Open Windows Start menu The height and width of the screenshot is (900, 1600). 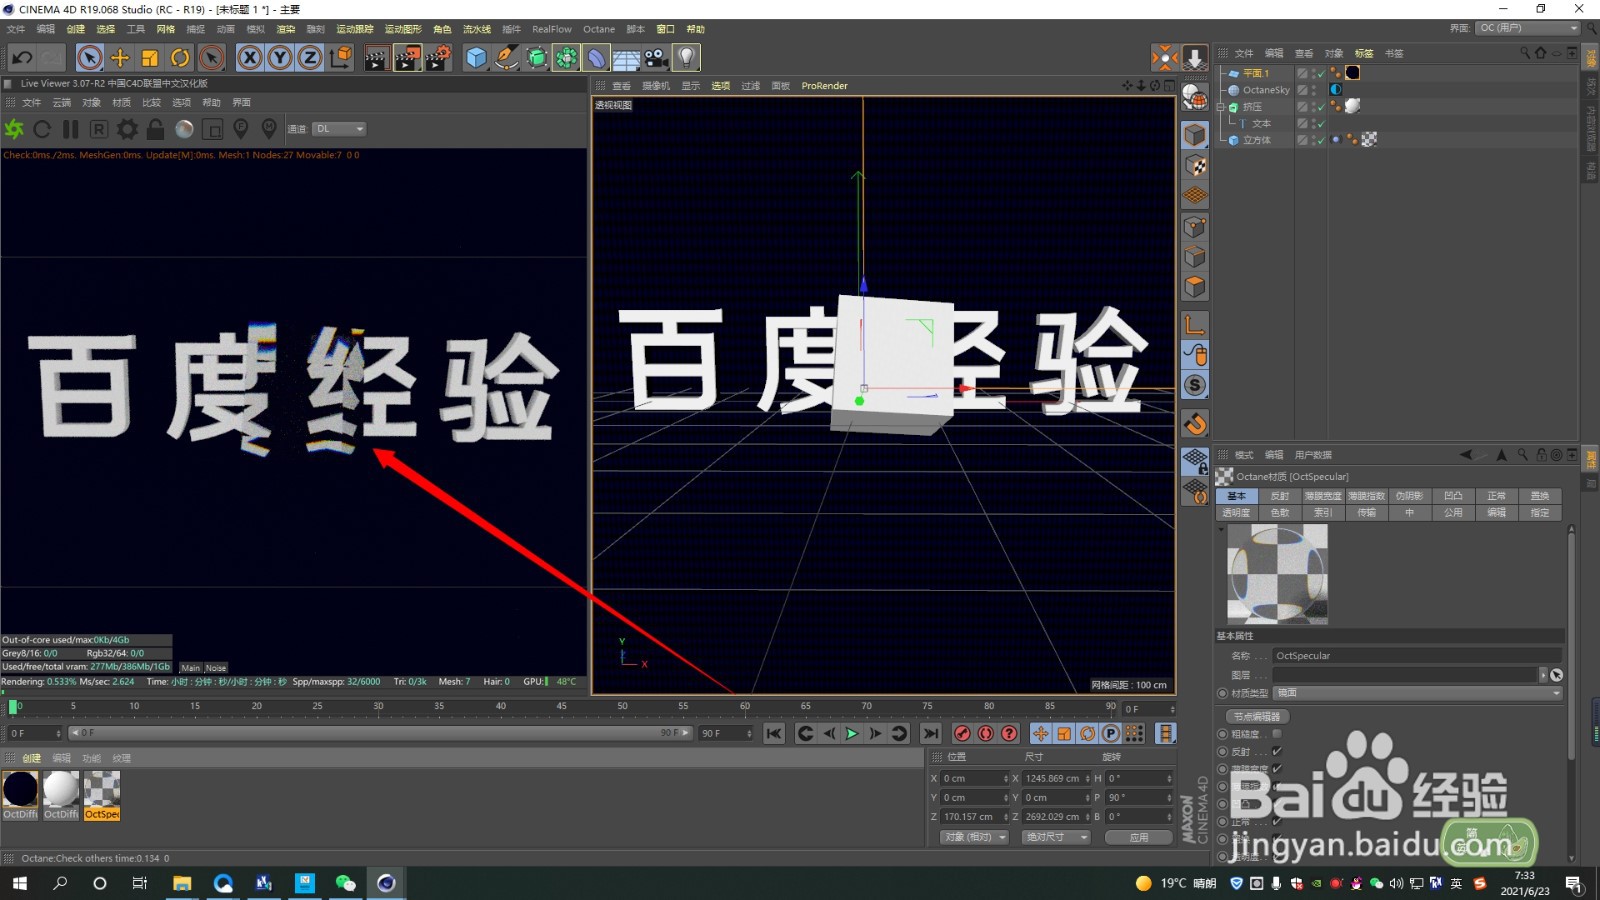[20, 883]
